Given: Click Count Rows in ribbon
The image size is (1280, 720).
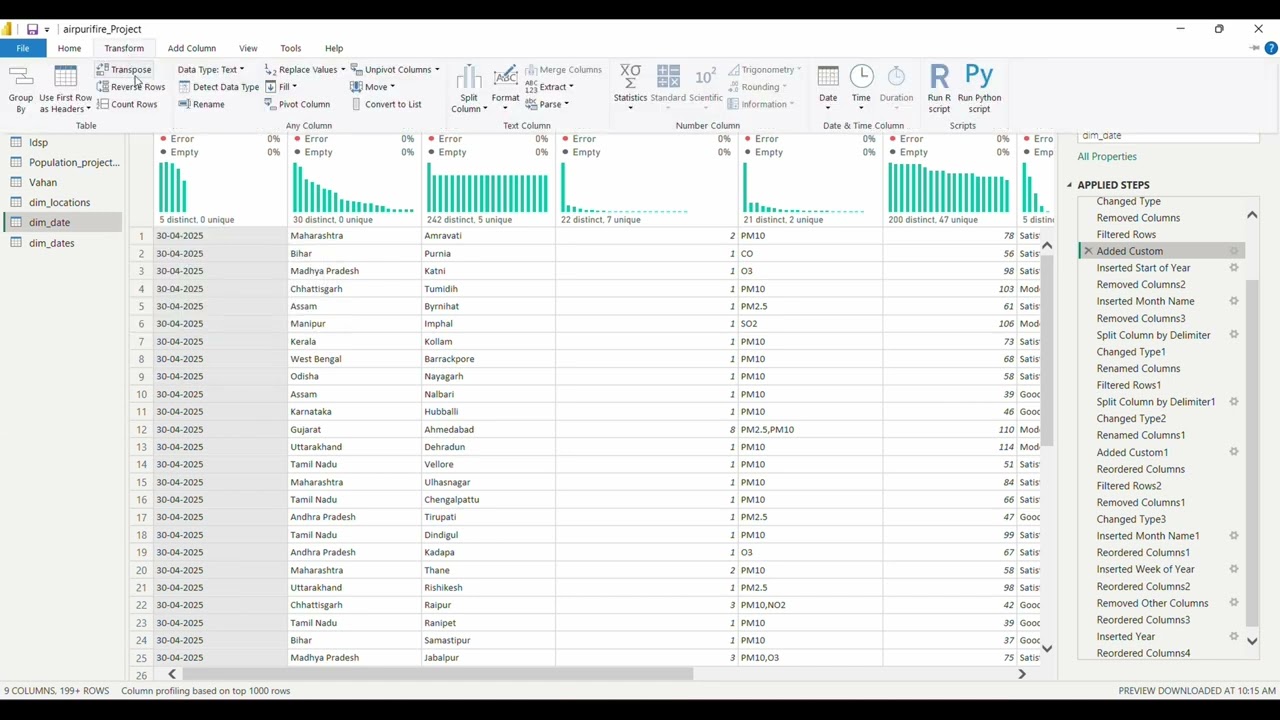Looking at the screenshot, I should (127, 104).
